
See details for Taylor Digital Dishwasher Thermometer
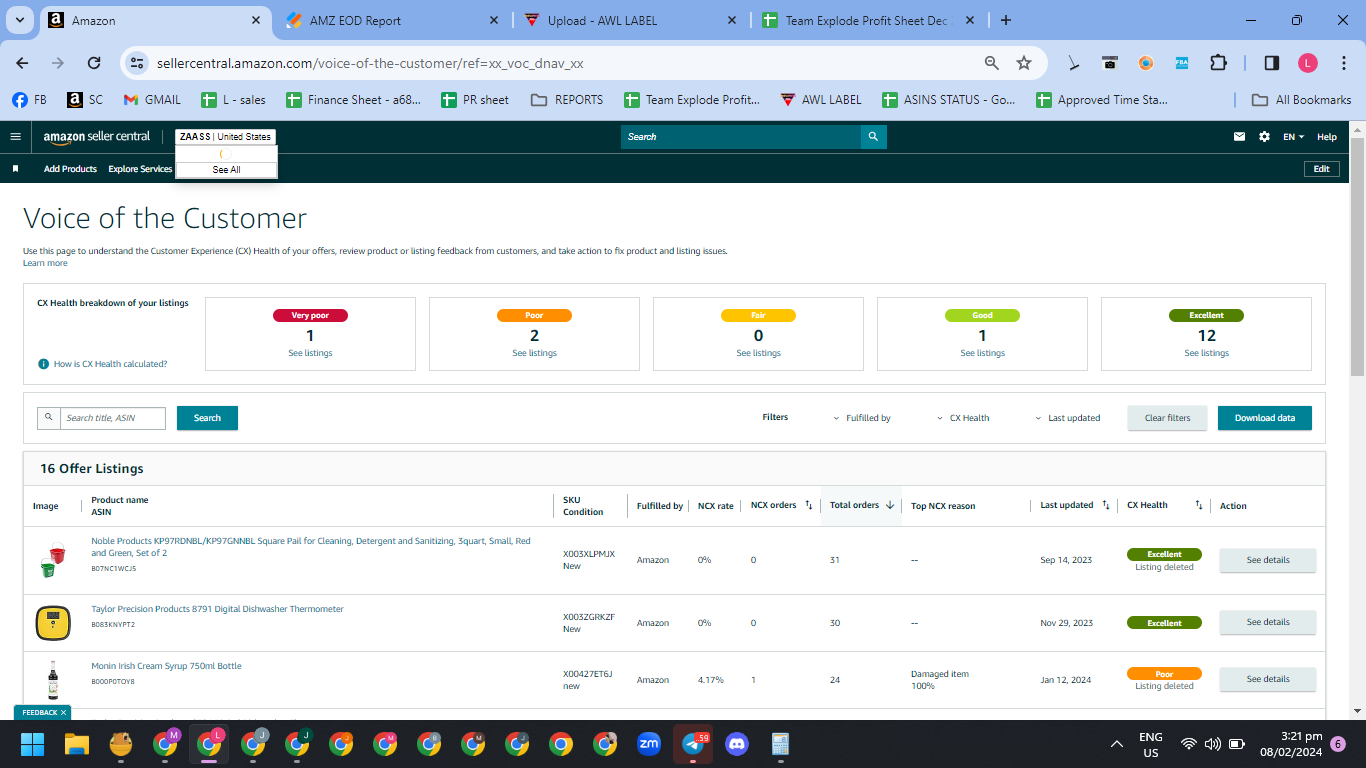point(1268,622)
